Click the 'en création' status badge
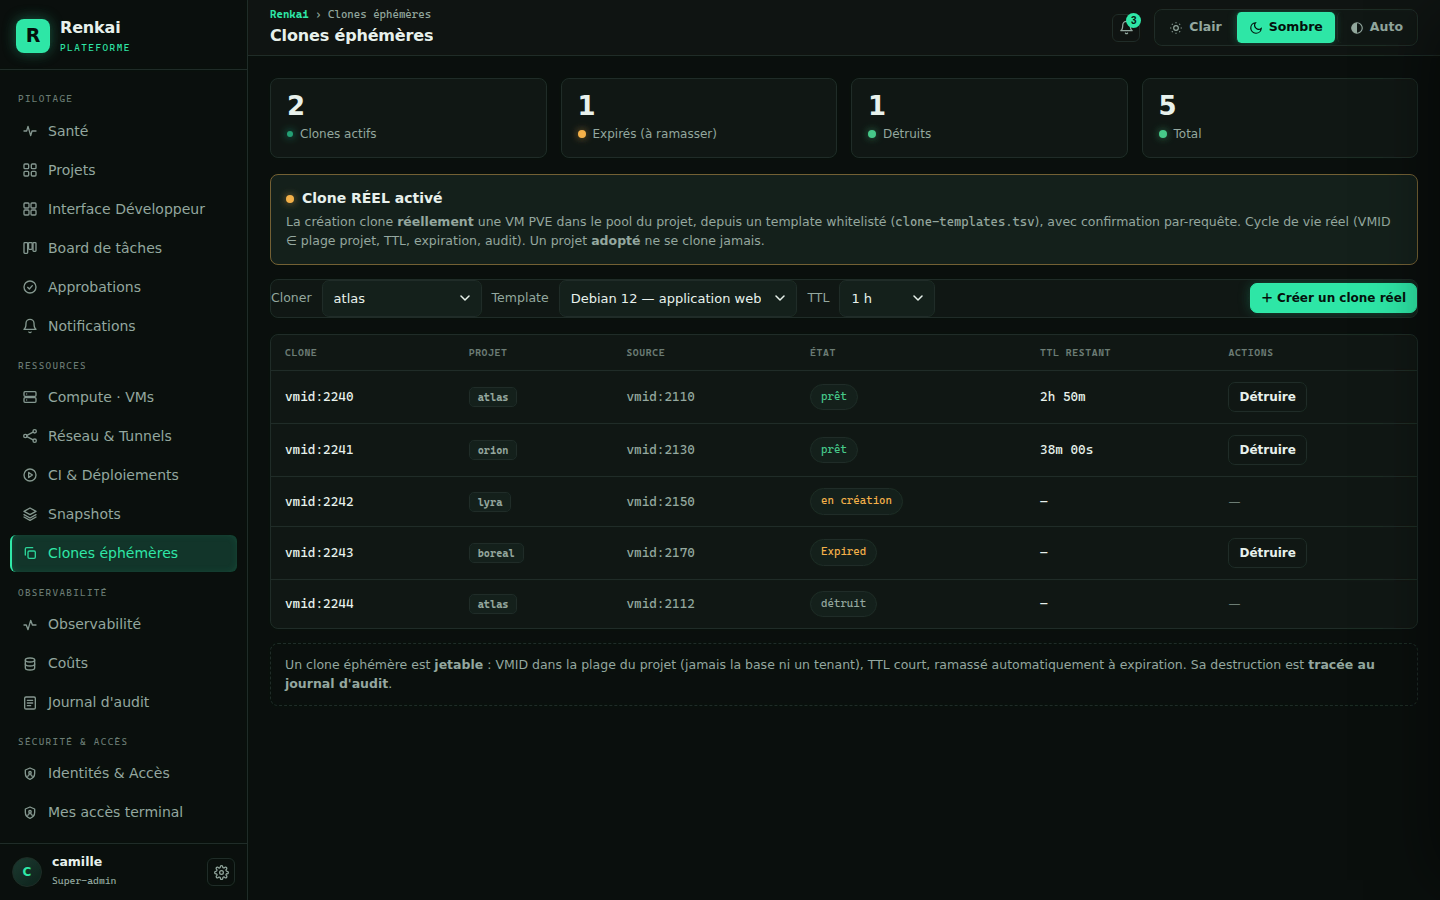 click(856, 501)
